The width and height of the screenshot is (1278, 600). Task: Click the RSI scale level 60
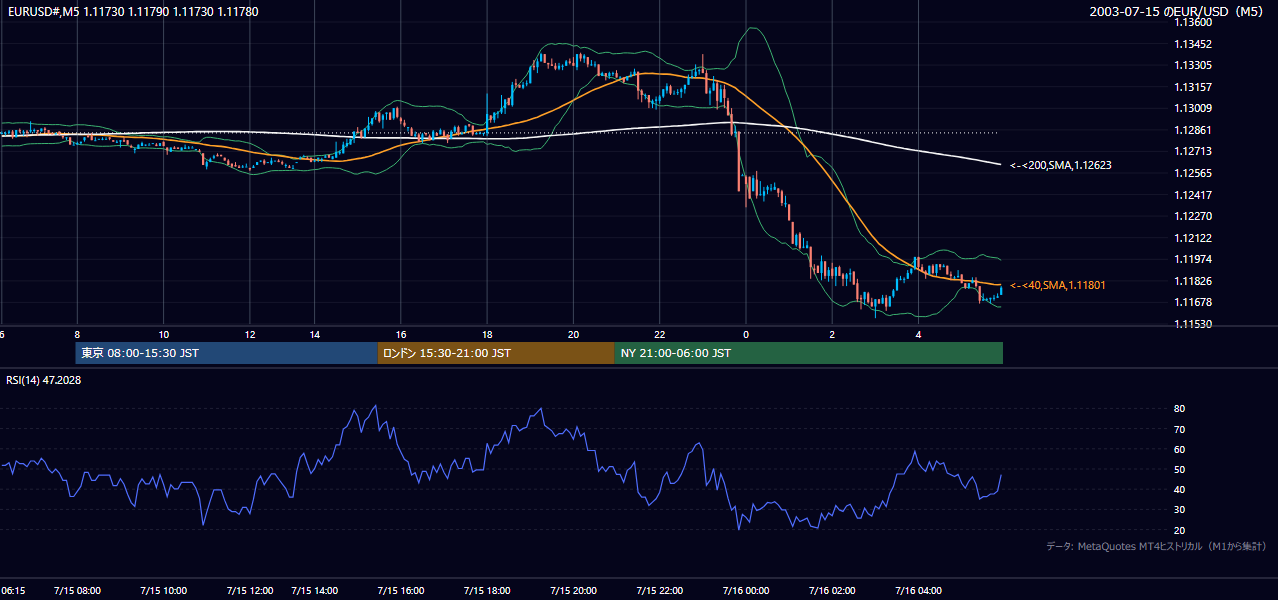tap(1180, 449)
